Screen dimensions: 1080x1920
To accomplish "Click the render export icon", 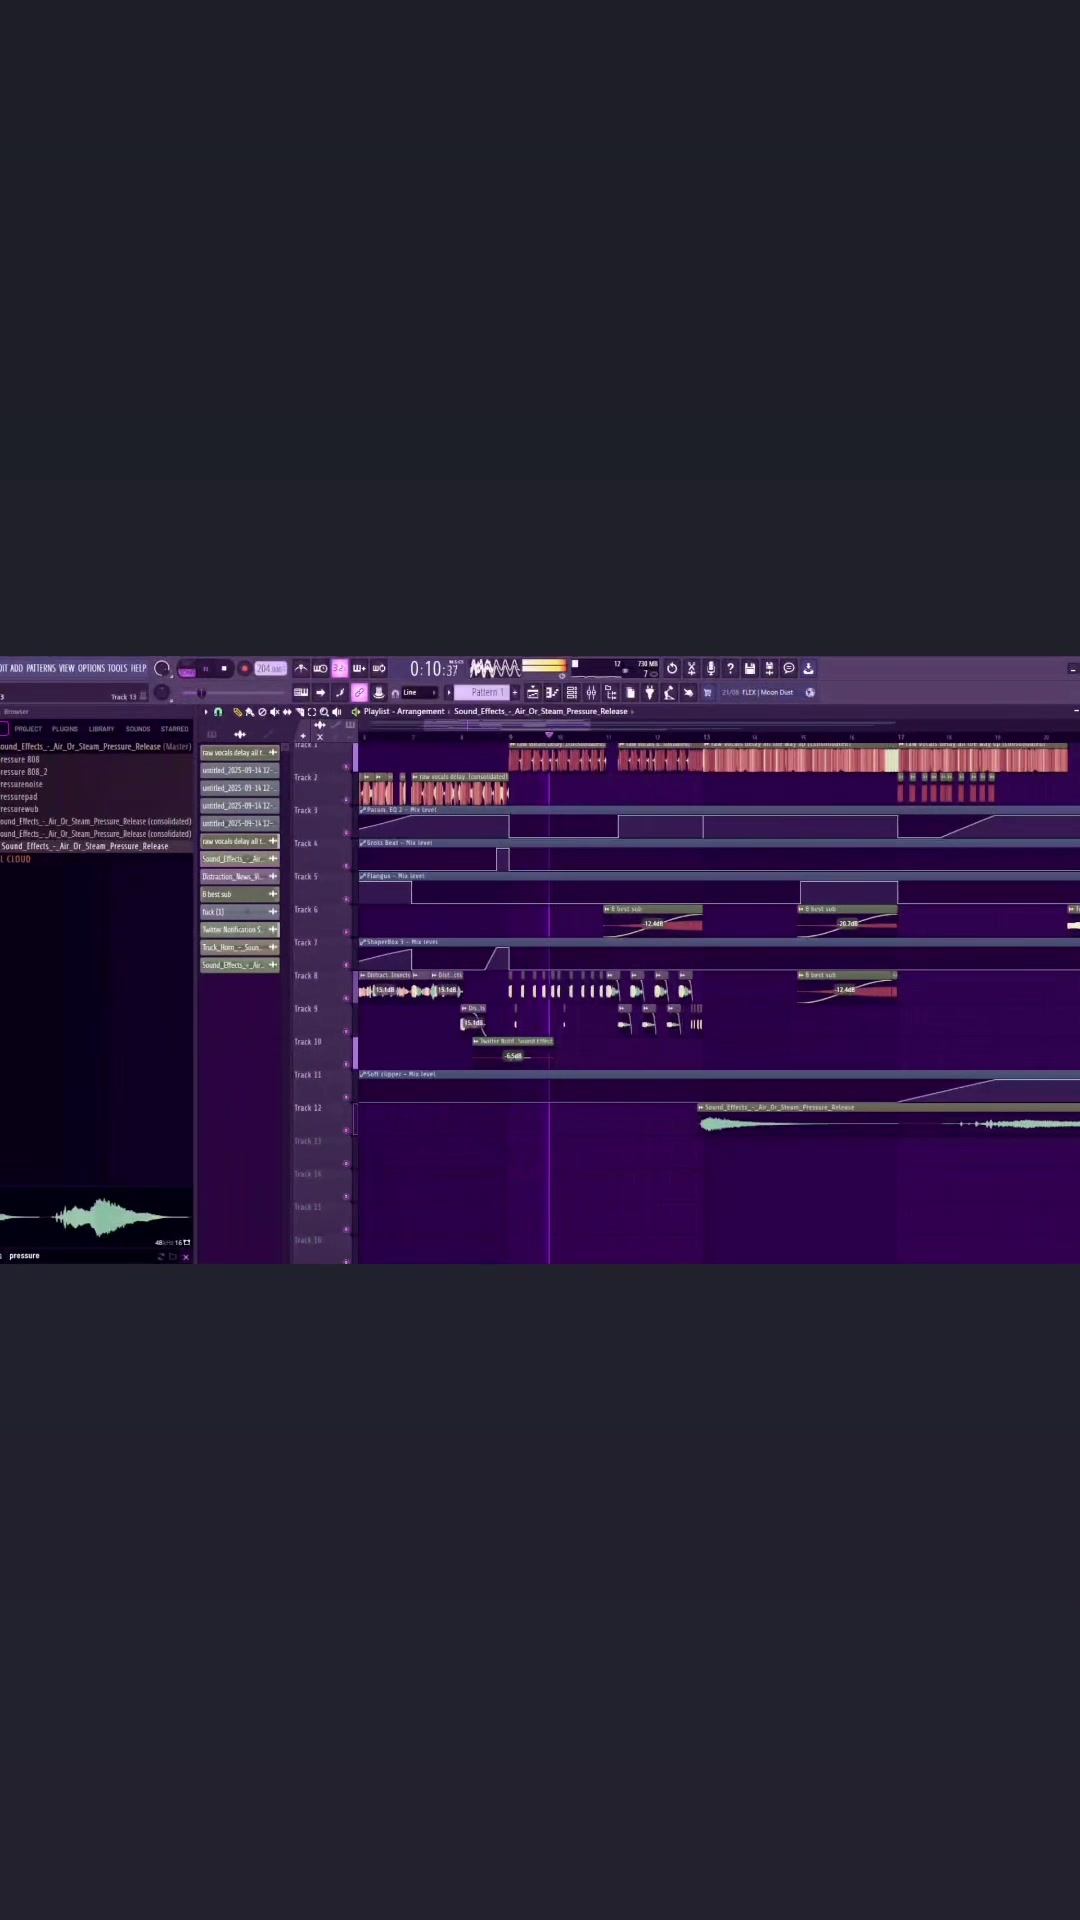I will [x=769, y=668].
